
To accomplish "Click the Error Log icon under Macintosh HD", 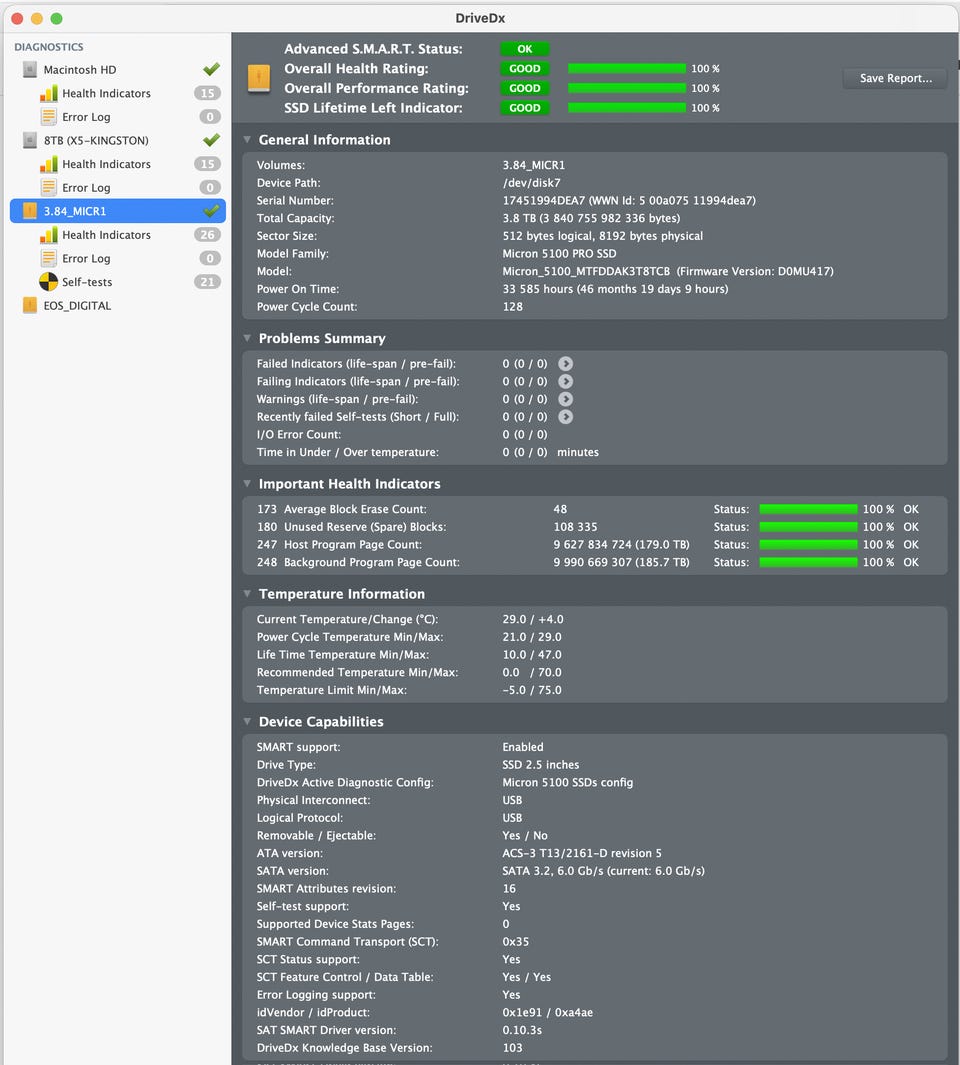I will pos(48,117).
